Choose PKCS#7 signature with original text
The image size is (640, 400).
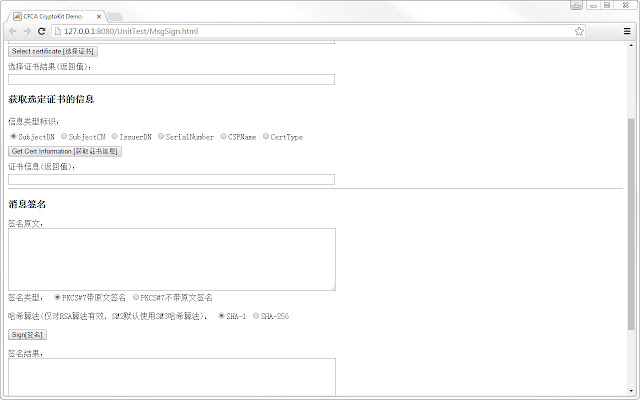[x=57, y=297]
